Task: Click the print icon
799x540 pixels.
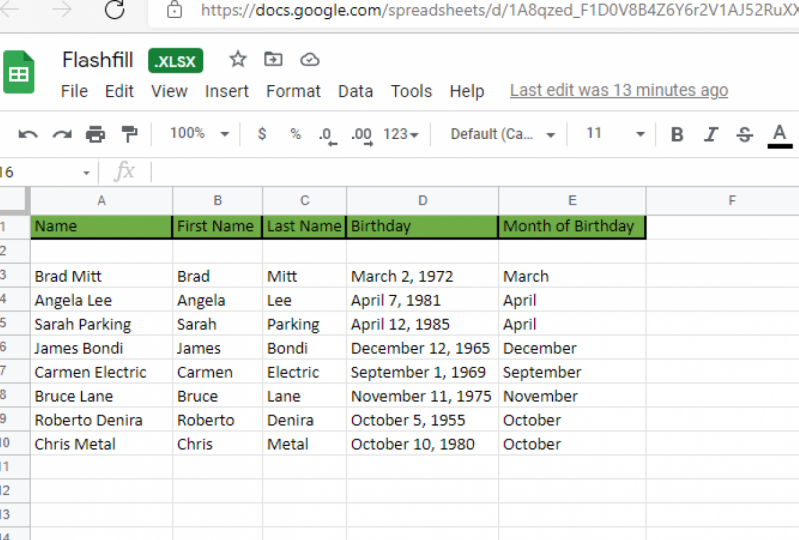Action: [x=95, y=134]
